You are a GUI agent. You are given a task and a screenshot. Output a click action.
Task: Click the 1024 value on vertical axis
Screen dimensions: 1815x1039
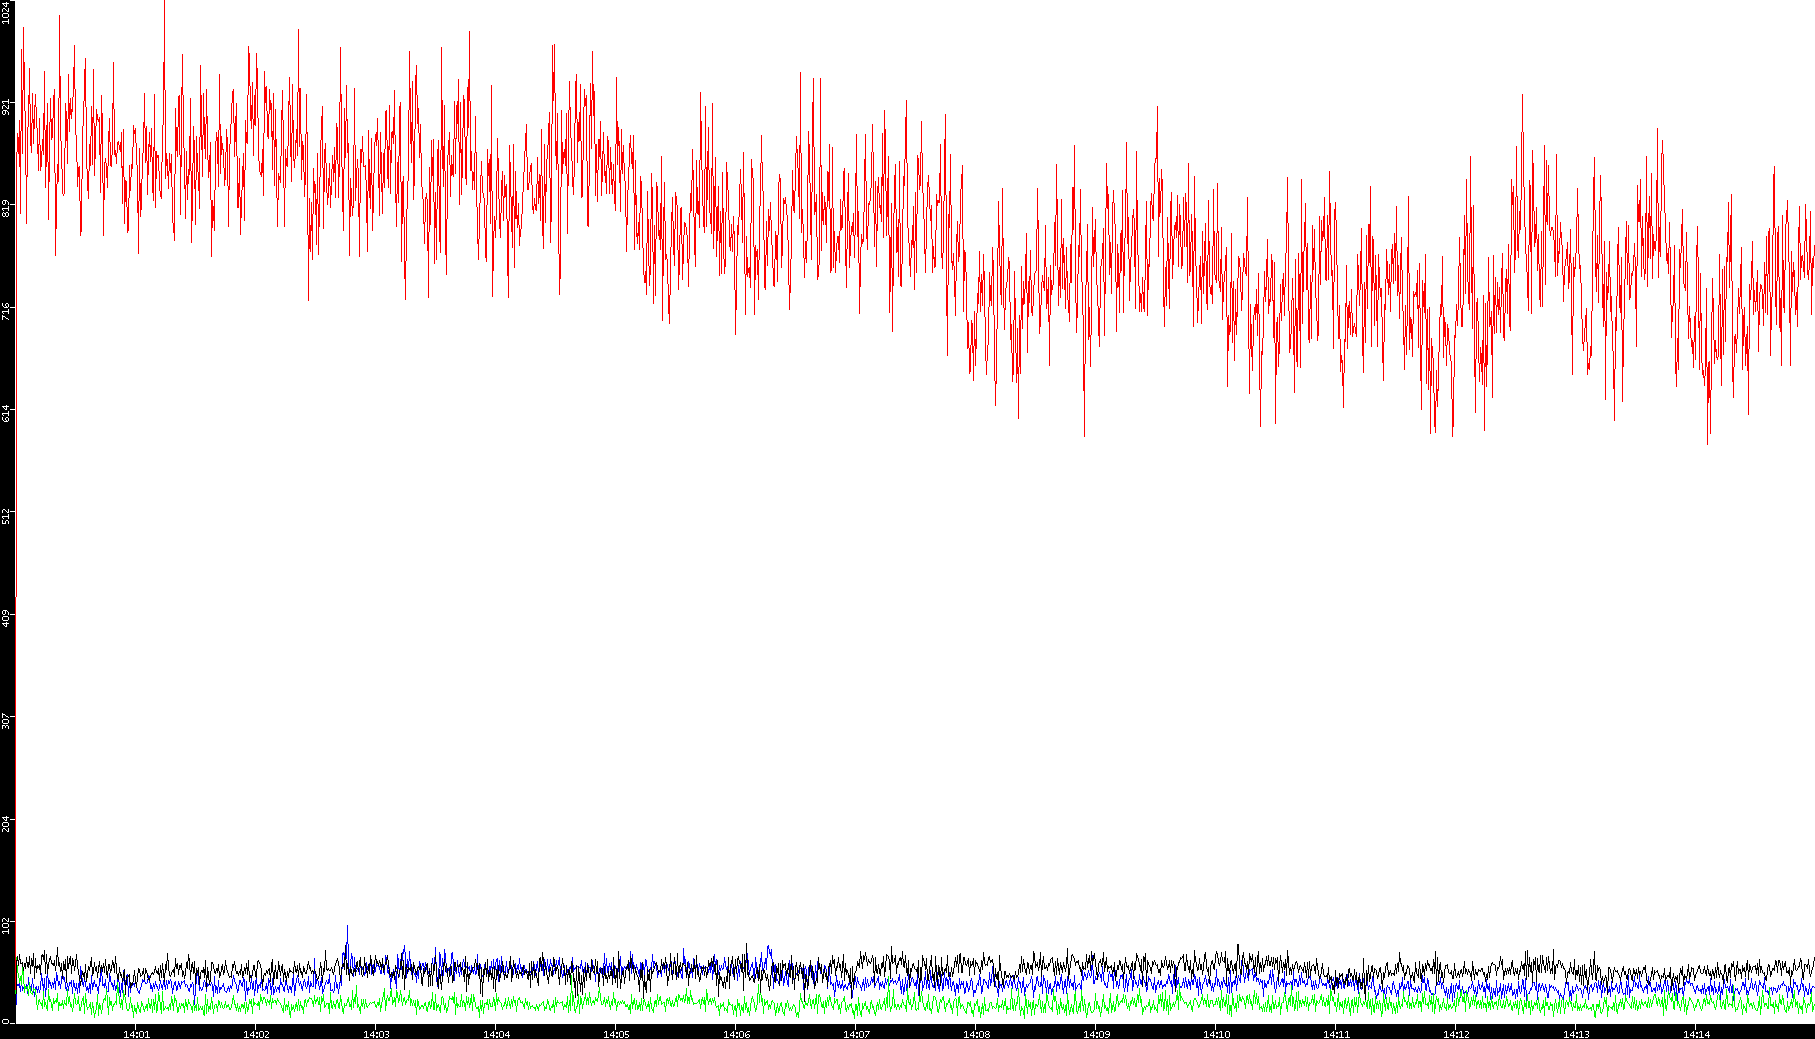click(x=7, y=12)
